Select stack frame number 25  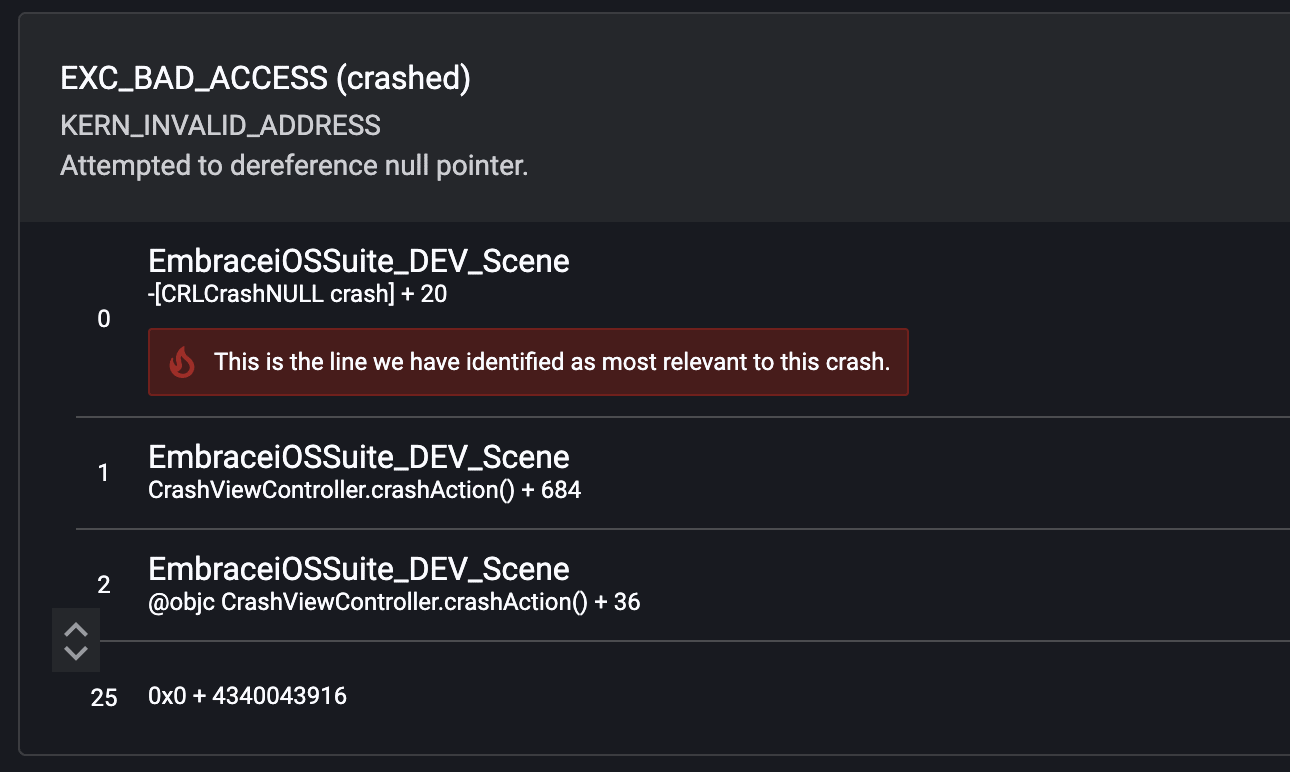tap(104, 698)
